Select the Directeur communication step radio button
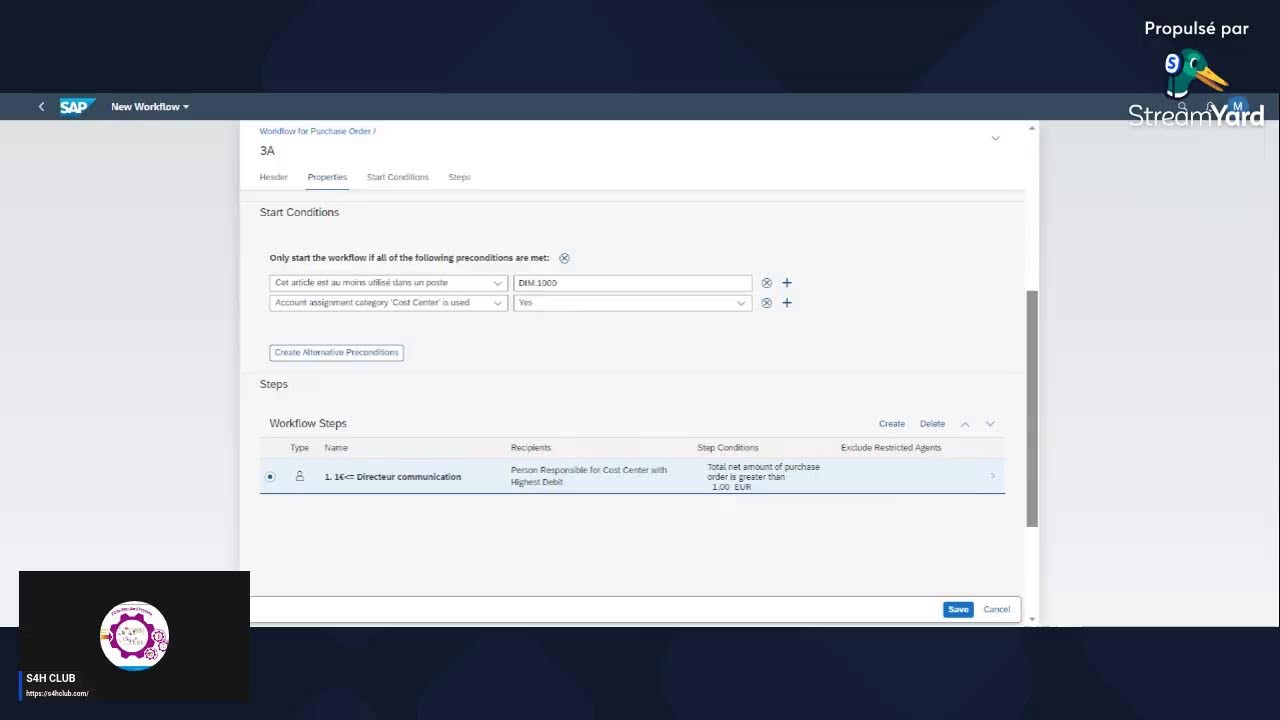This screenshot has height=720, width=1280. 270,477
